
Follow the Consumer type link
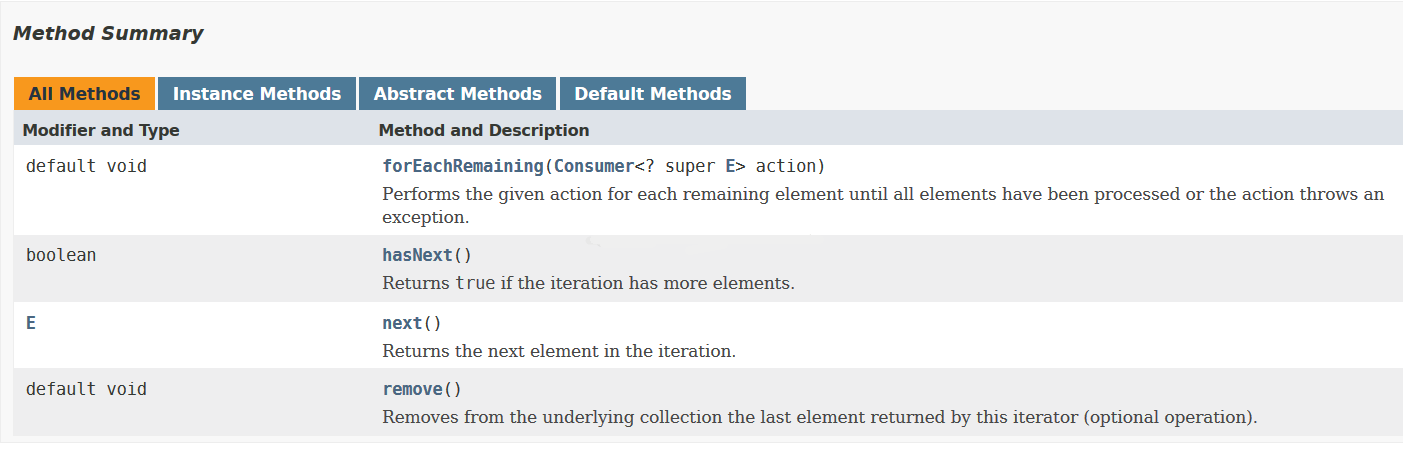593,166
